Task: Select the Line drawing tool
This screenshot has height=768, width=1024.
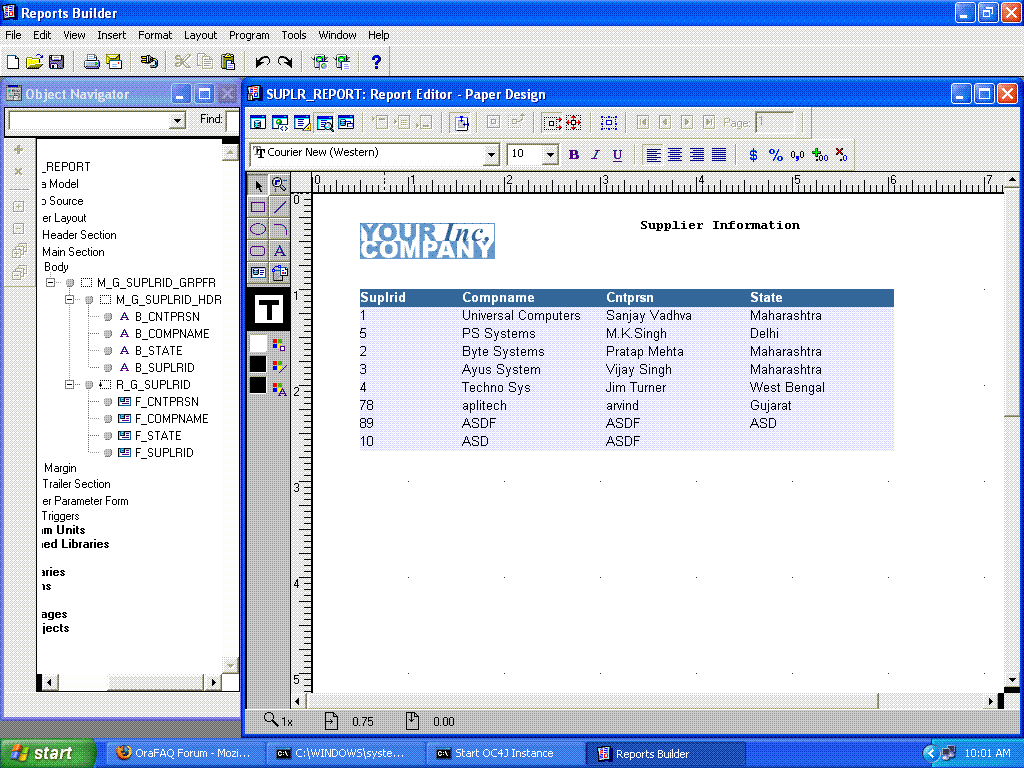Action: [280, 208]
